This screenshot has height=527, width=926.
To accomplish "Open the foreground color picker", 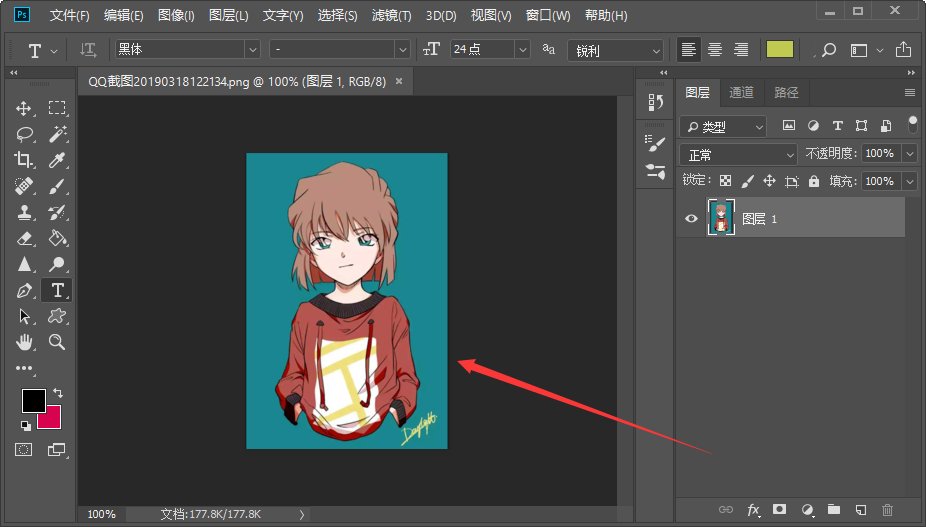I will 34,401.
